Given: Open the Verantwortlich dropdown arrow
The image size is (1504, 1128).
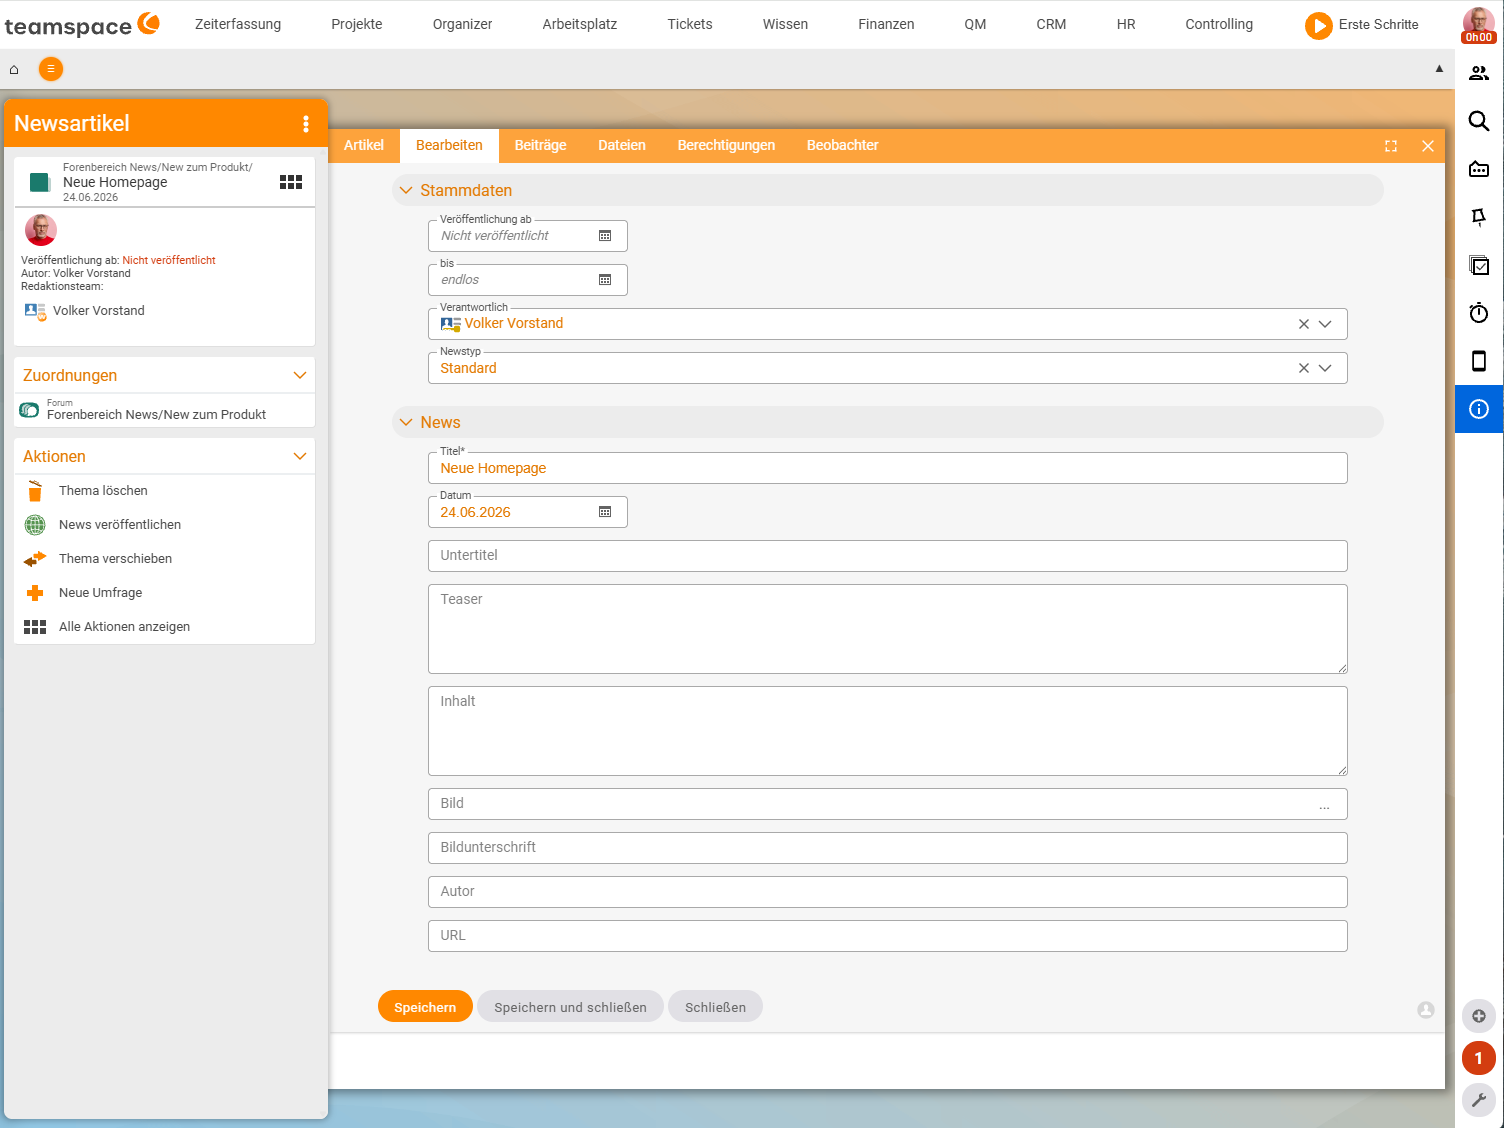Looking at the screenshot, I should pyautogui.click(x=1325, y=324).
